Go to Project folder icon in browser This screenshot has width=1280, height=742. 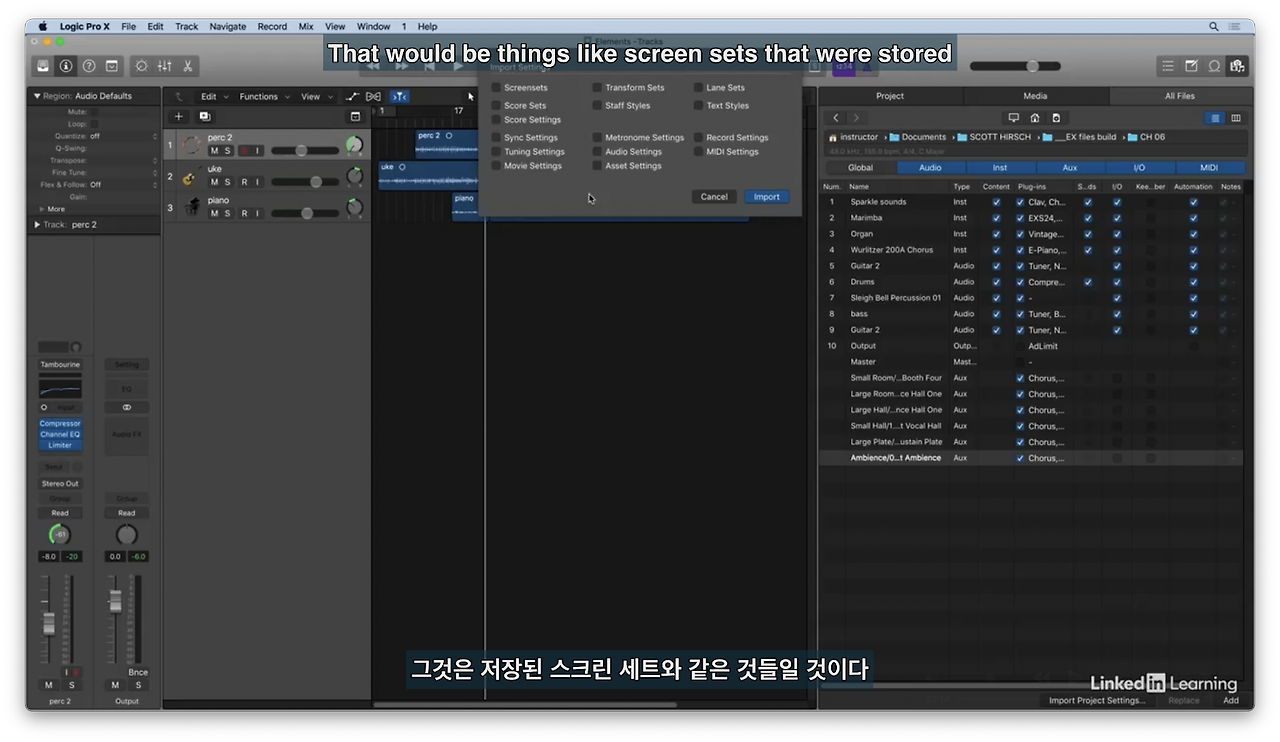1056,118
